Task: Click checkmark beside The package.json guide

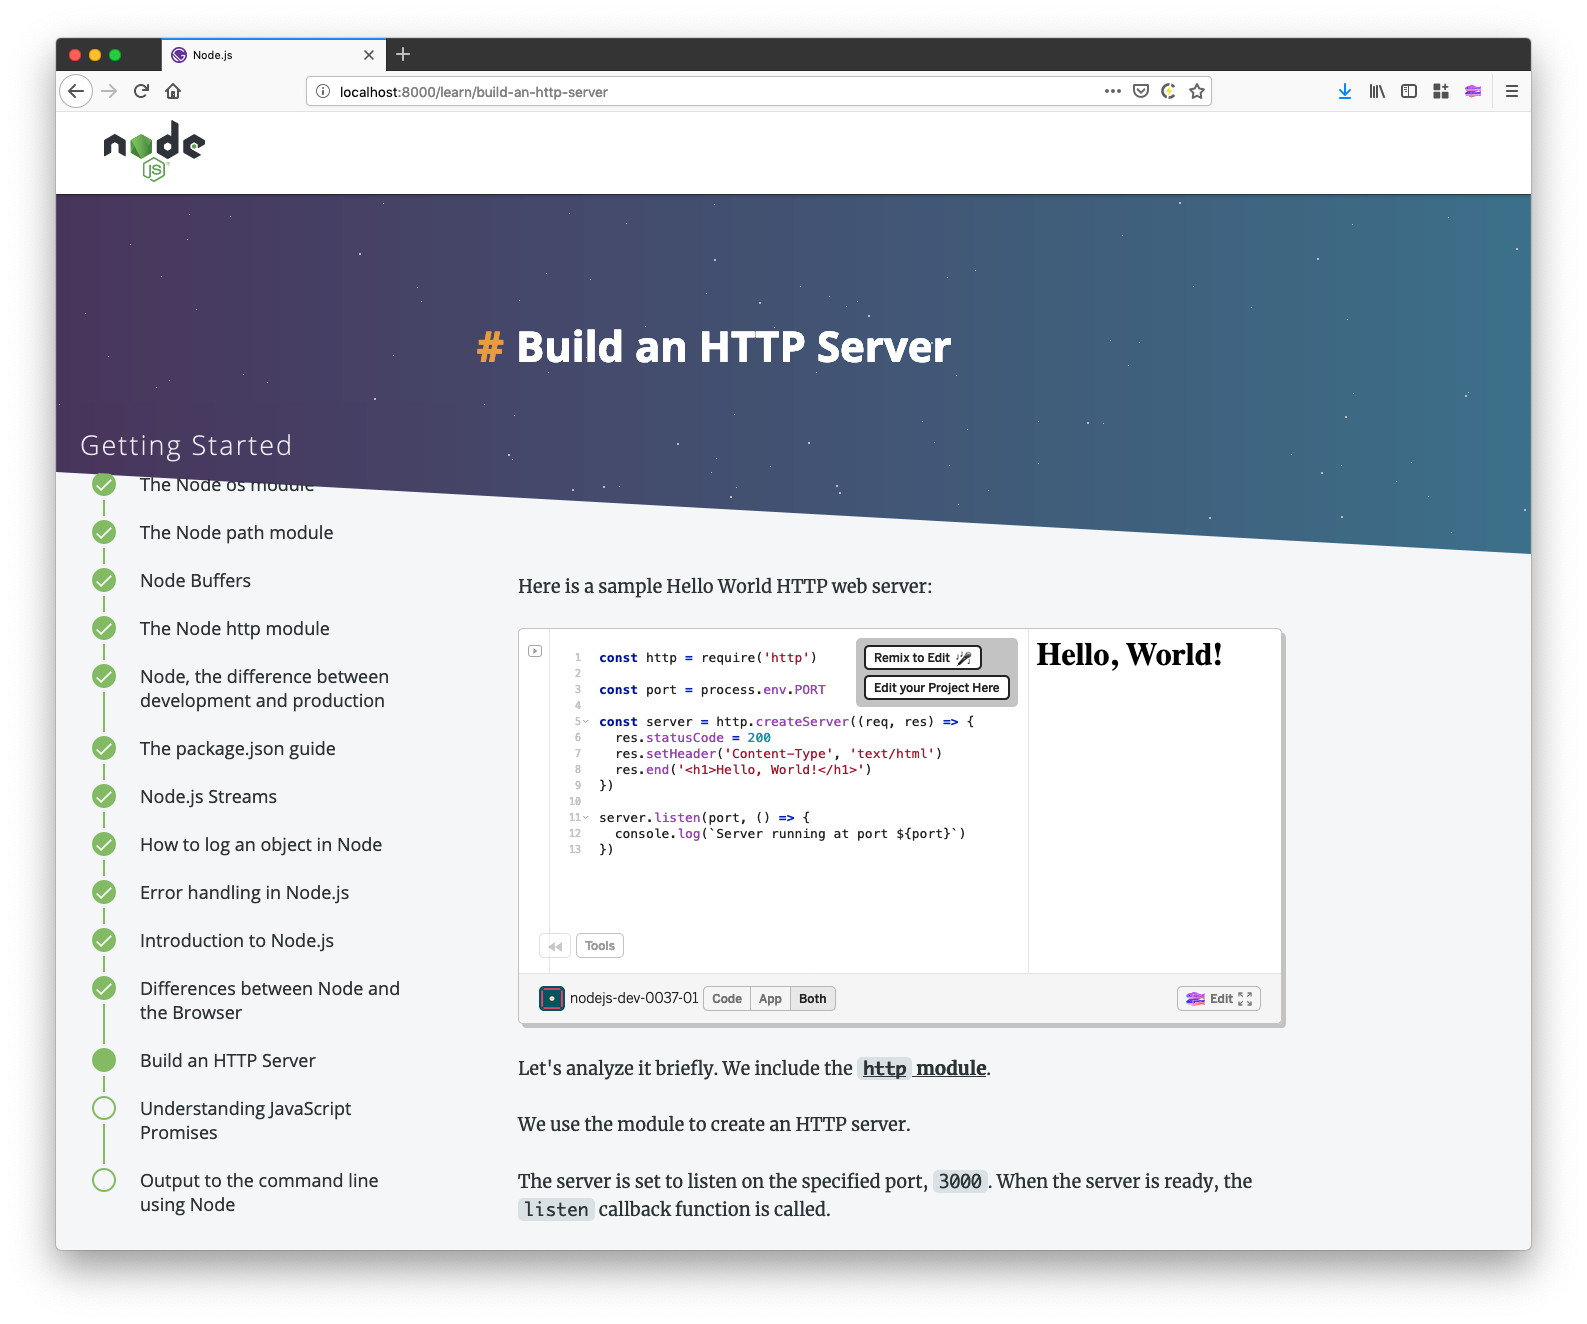Action: (104, 748)
